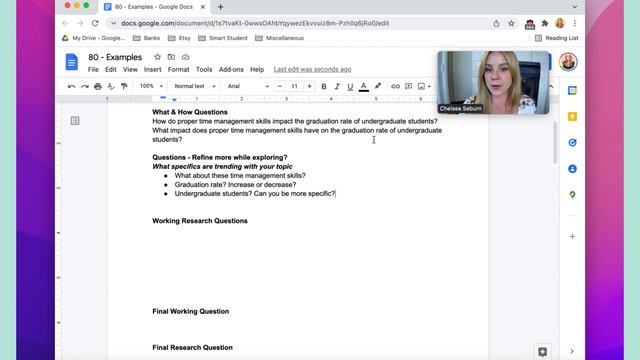640x360 pixels.
Task: Open the Arial font dropdown
Action: pyautogui.click(x=248, y=86)
